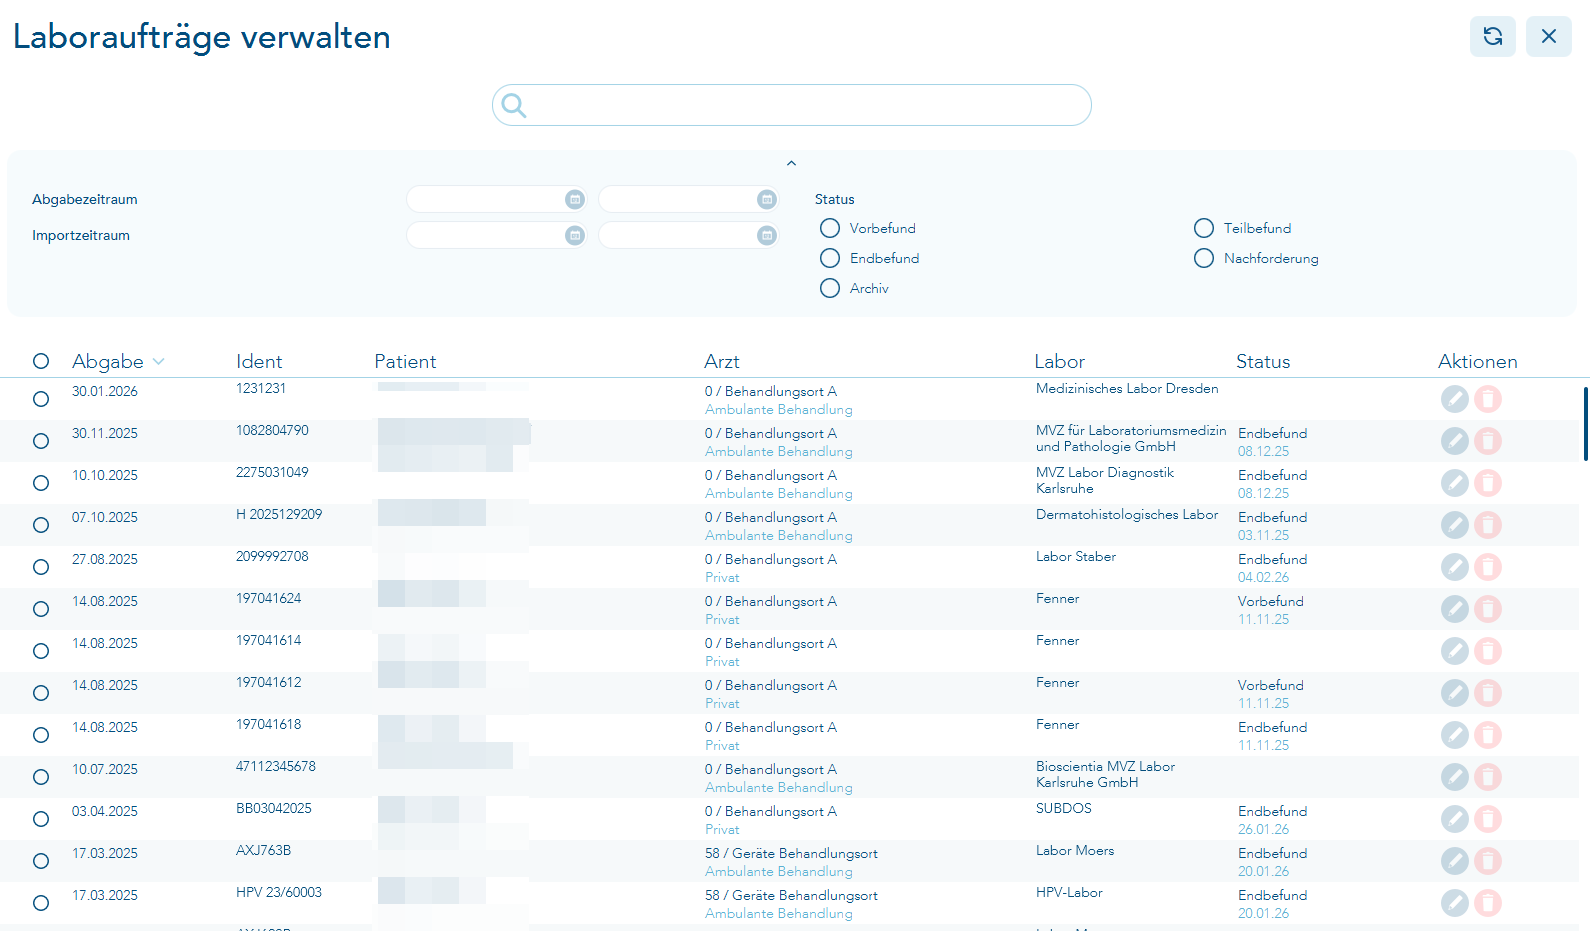Click the refresh icon at top right
The height and width of the screenshot is (931, 1590).
[x=1492, y=37]
